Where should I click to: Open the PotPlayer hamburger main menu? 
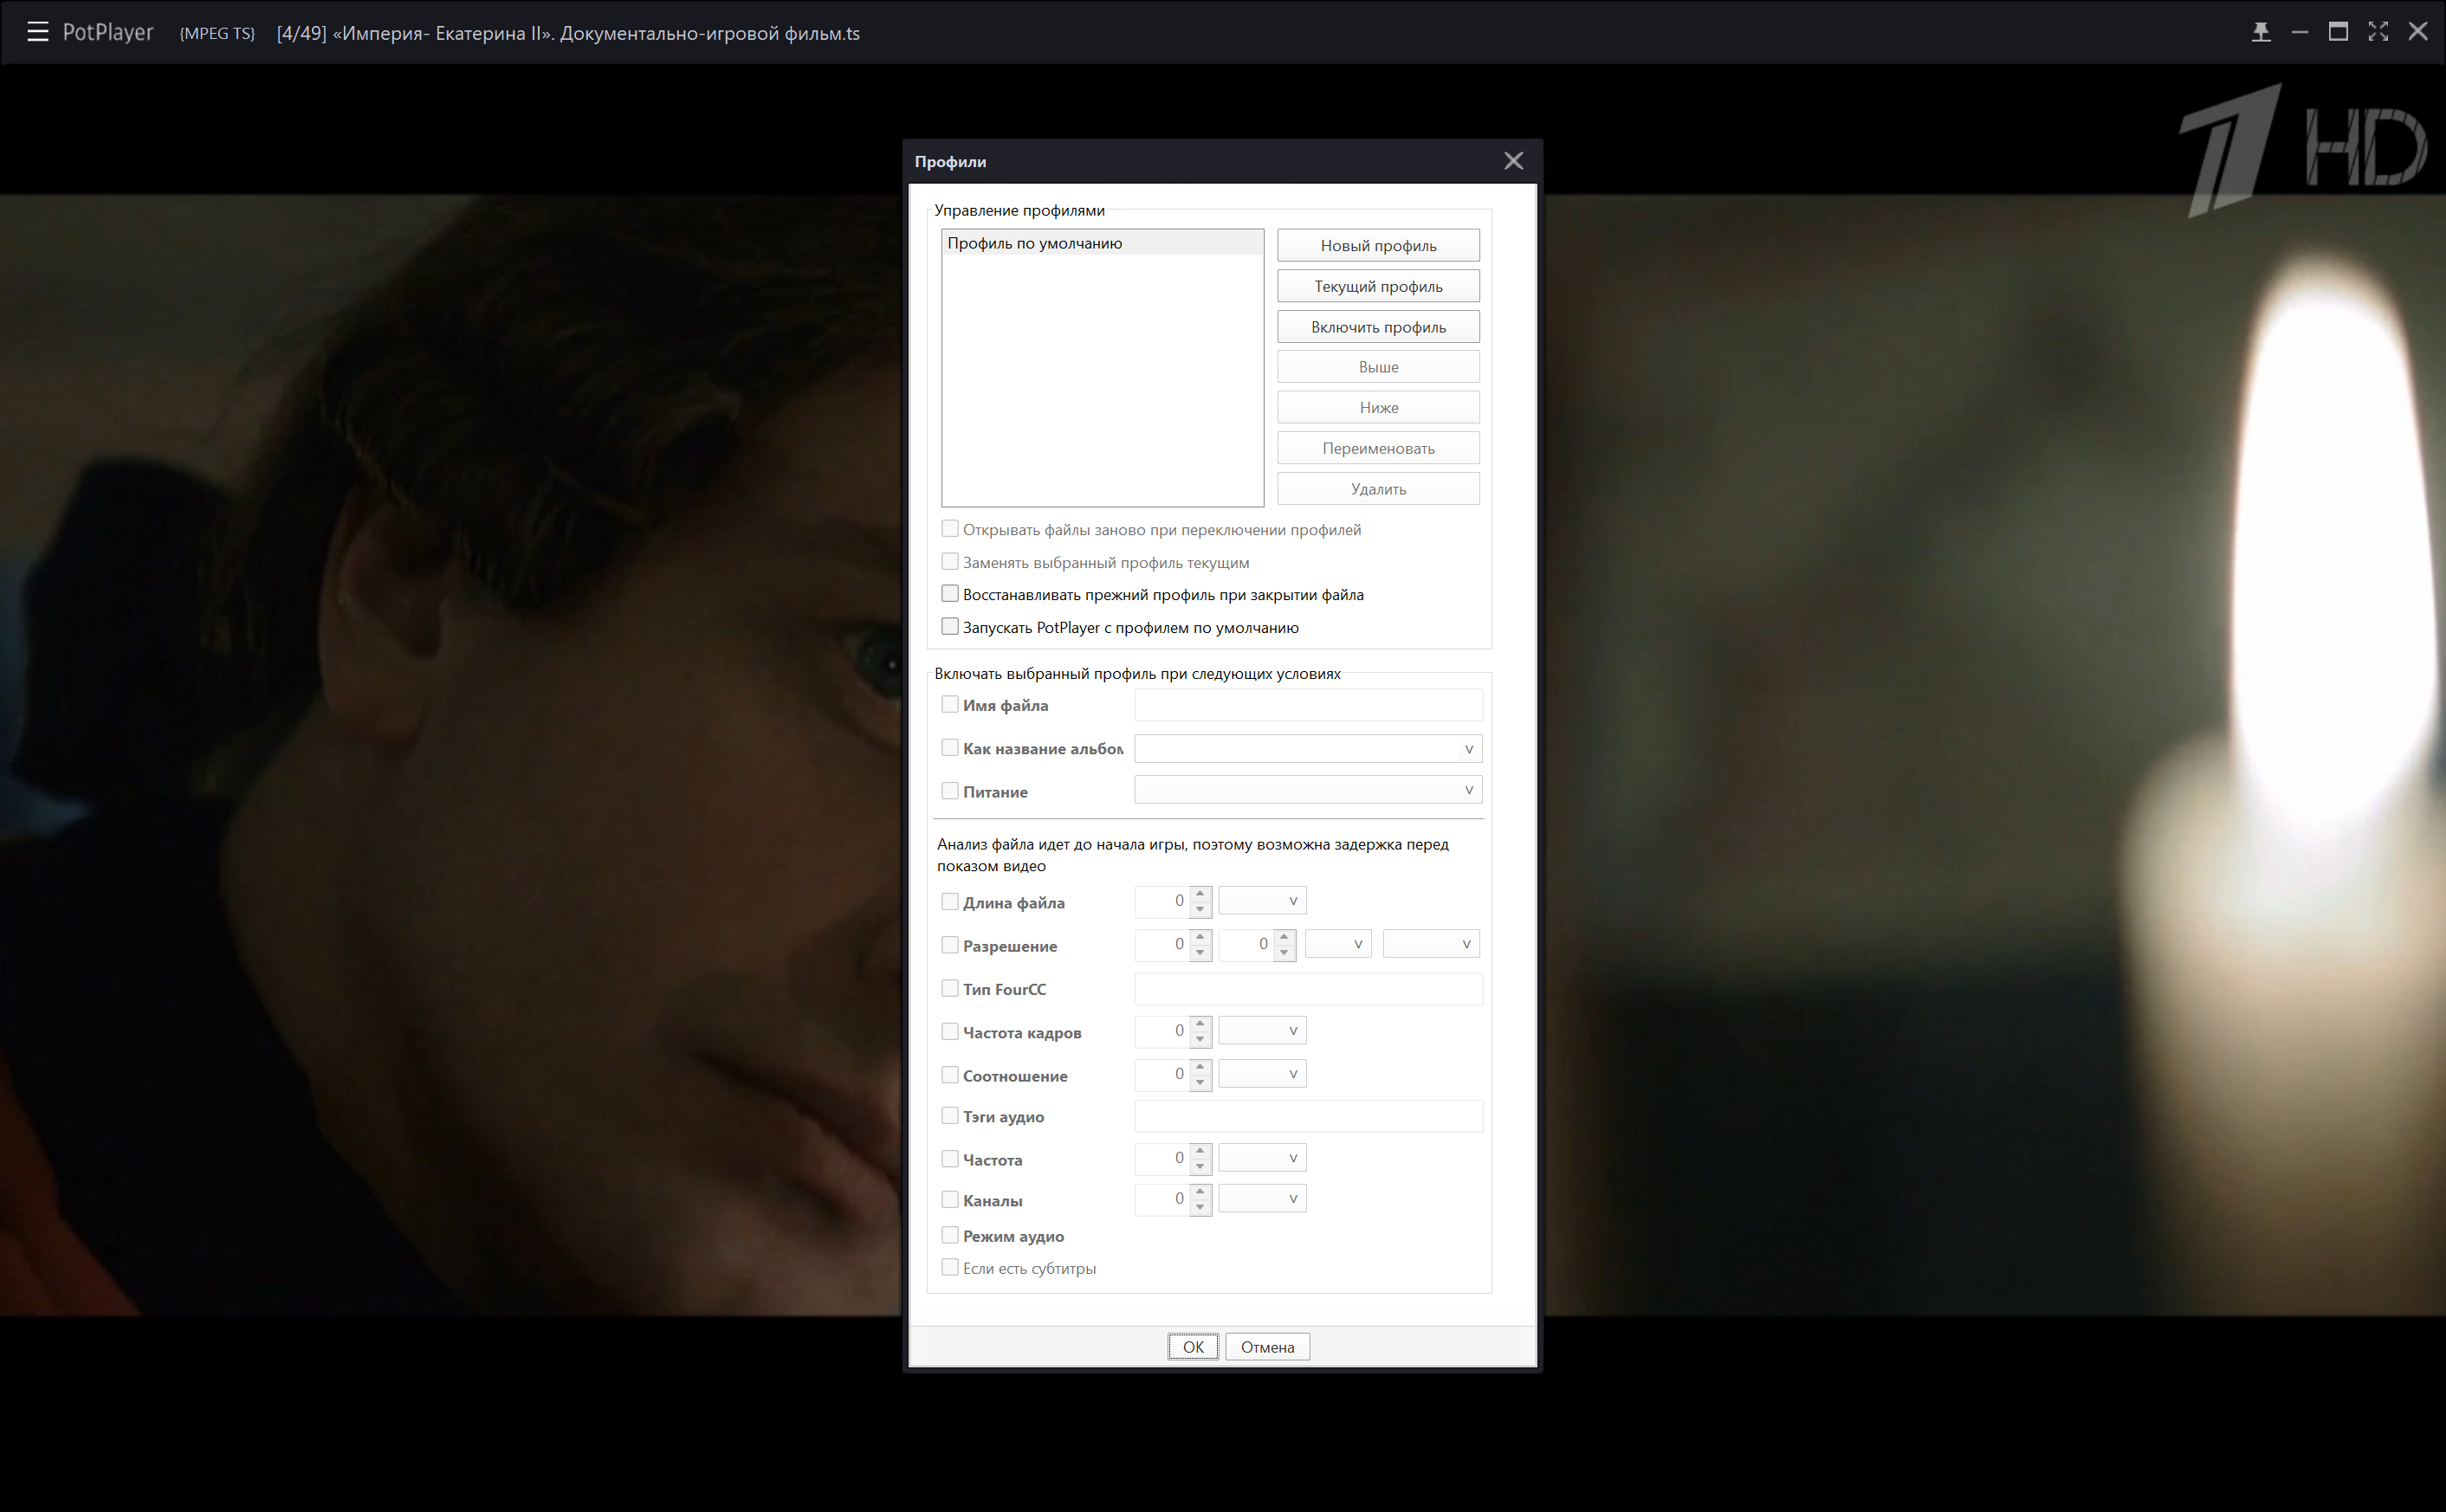[x=38, y=32]
